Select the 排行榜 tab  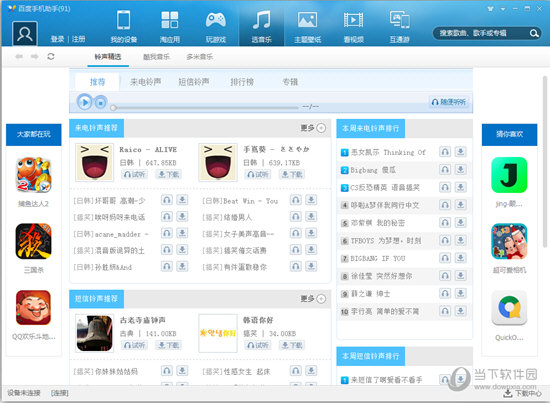coord(242,82)
